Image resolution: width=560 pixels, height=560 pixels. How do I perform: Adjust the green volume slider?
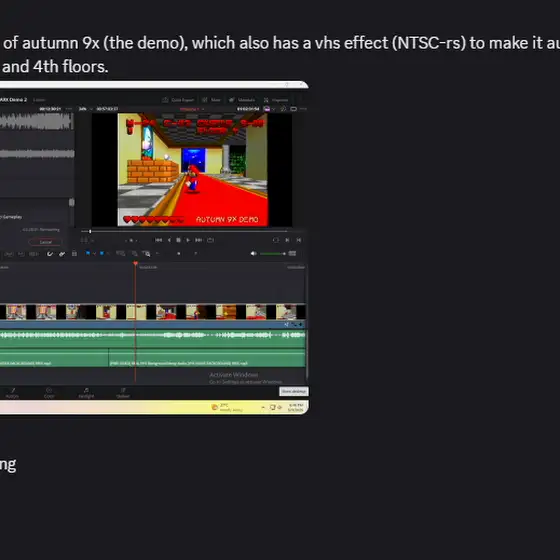click(x=272, y=254)
